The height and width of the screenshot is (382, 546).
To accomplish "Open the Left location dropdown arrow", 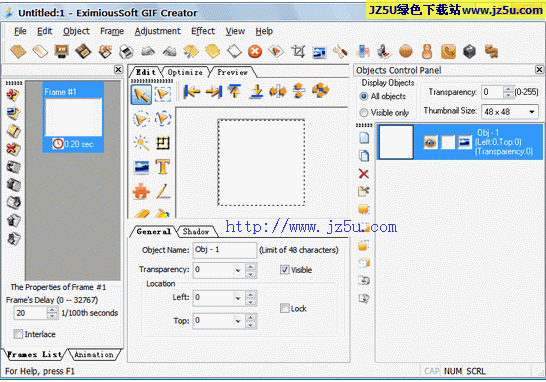I will (238, 298).
